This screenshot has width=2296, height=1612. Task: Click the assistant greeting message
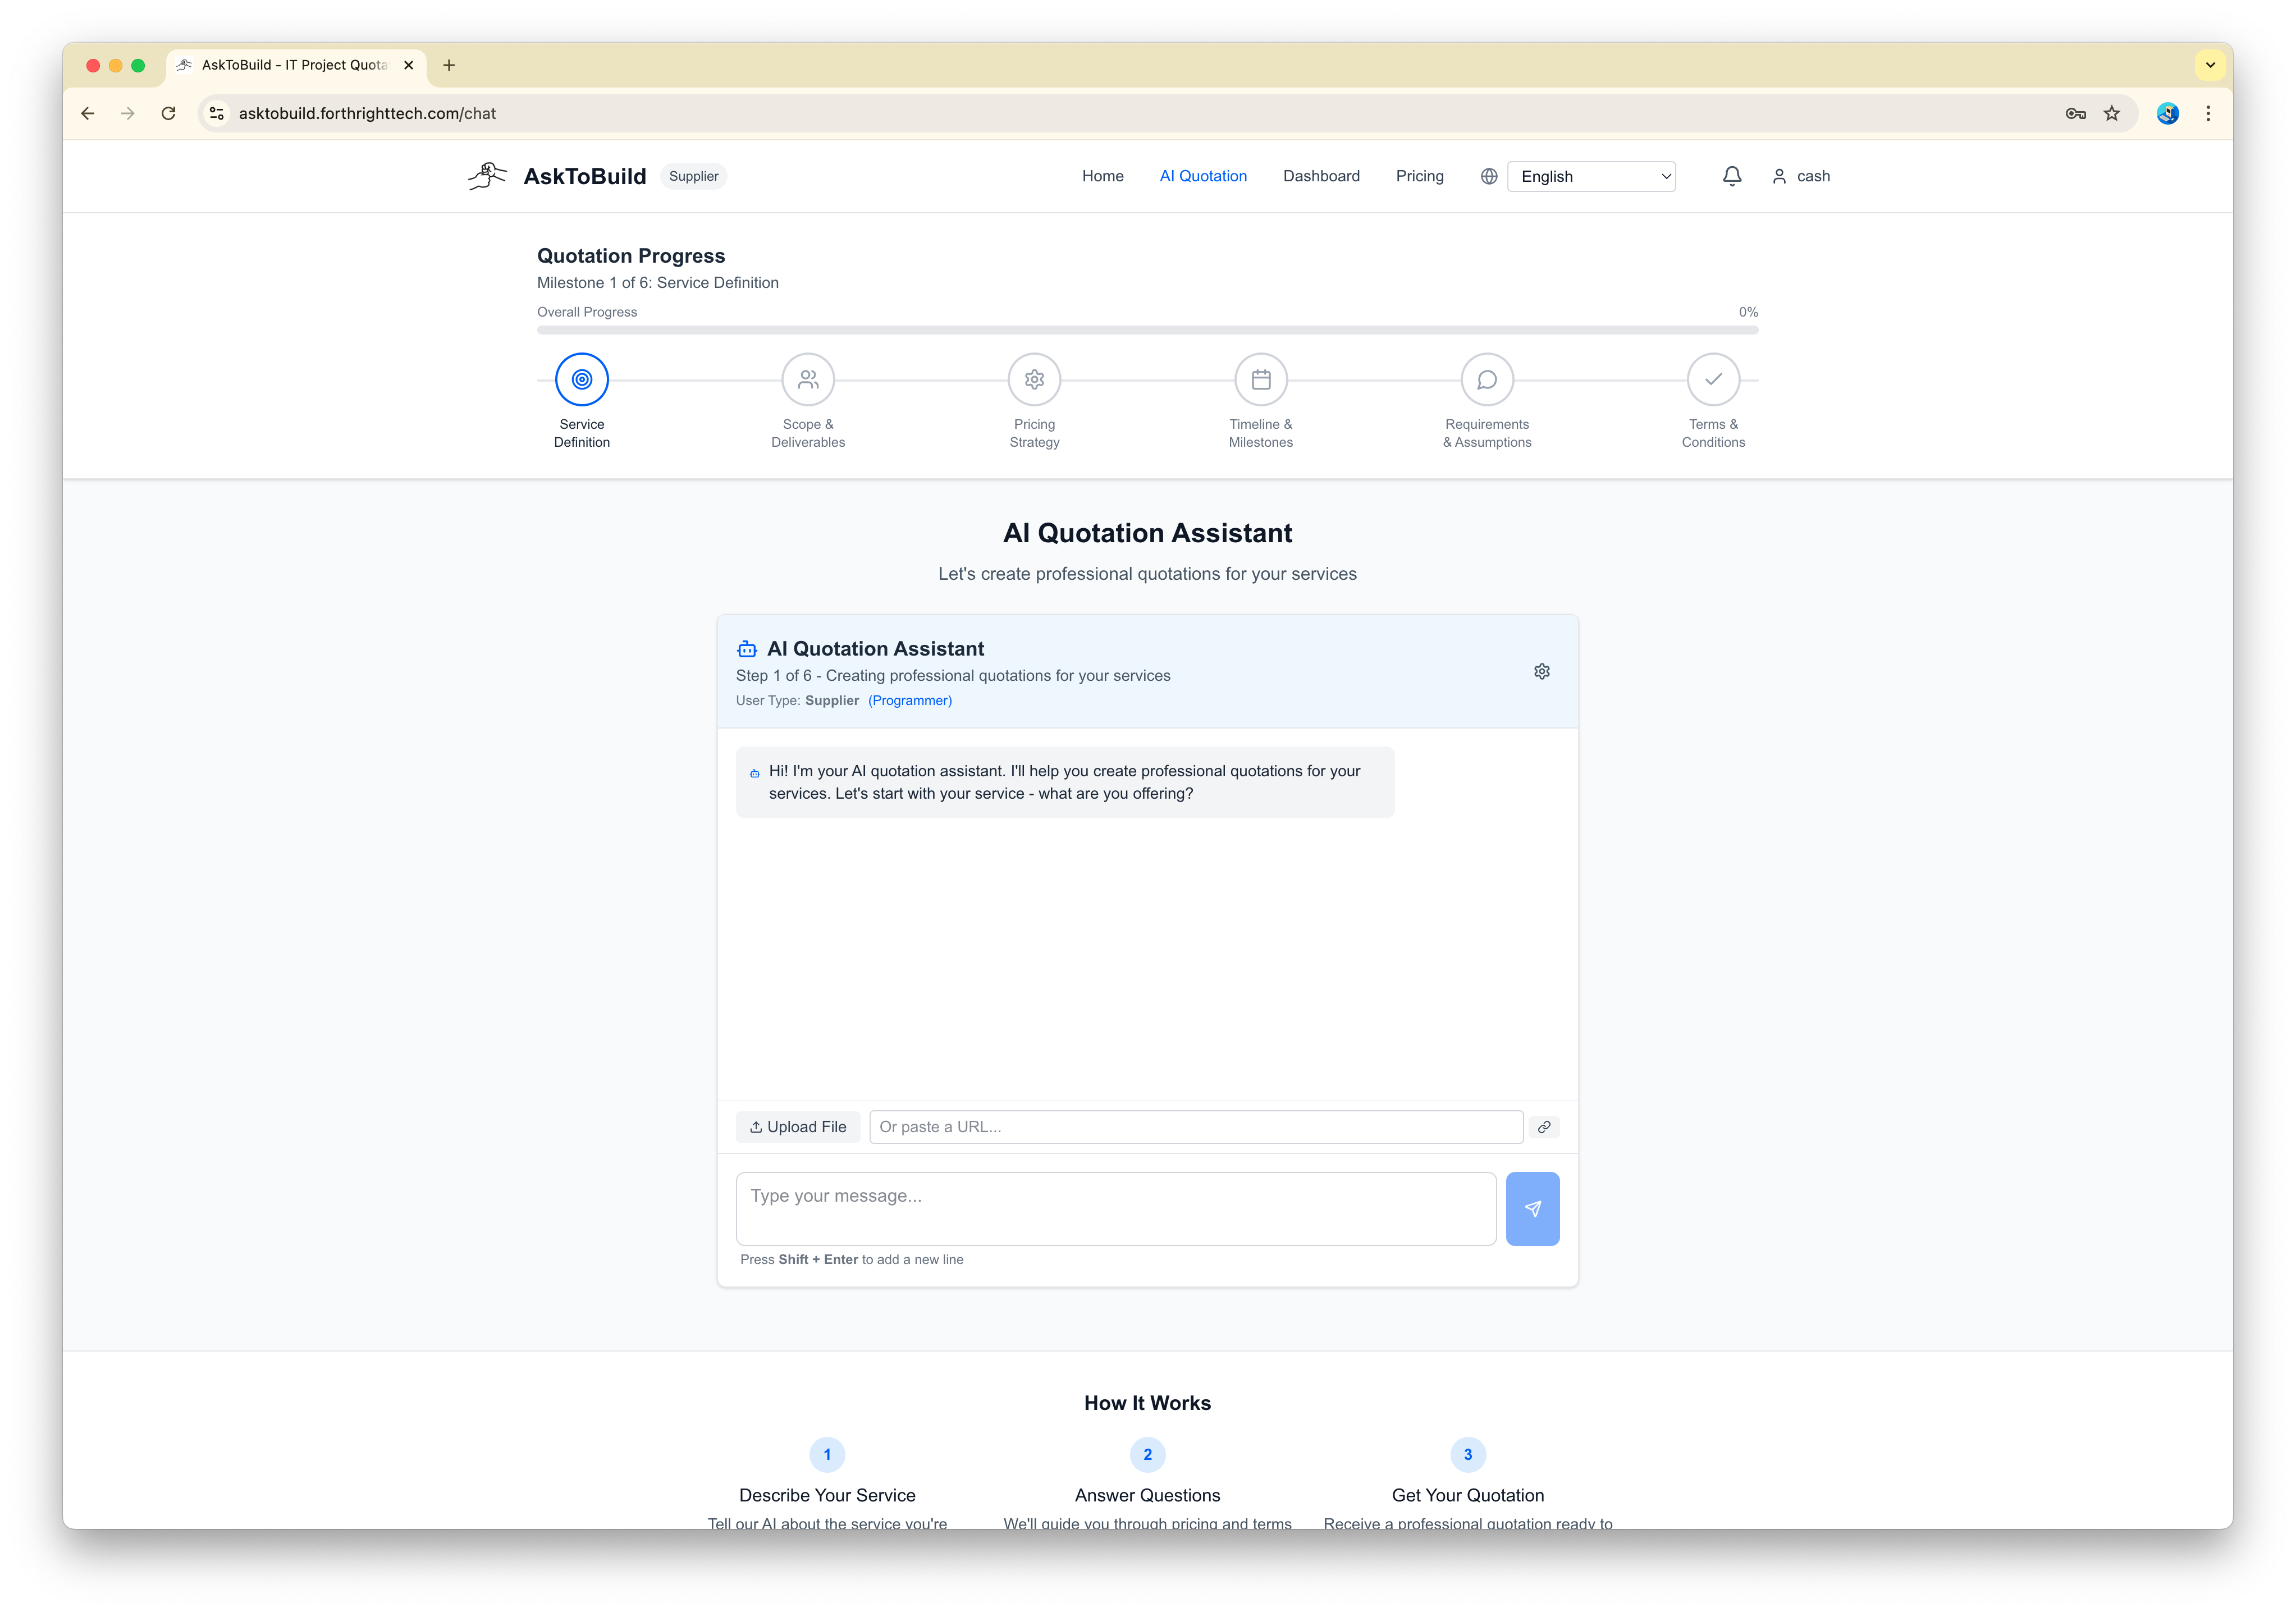point(1064,783)
